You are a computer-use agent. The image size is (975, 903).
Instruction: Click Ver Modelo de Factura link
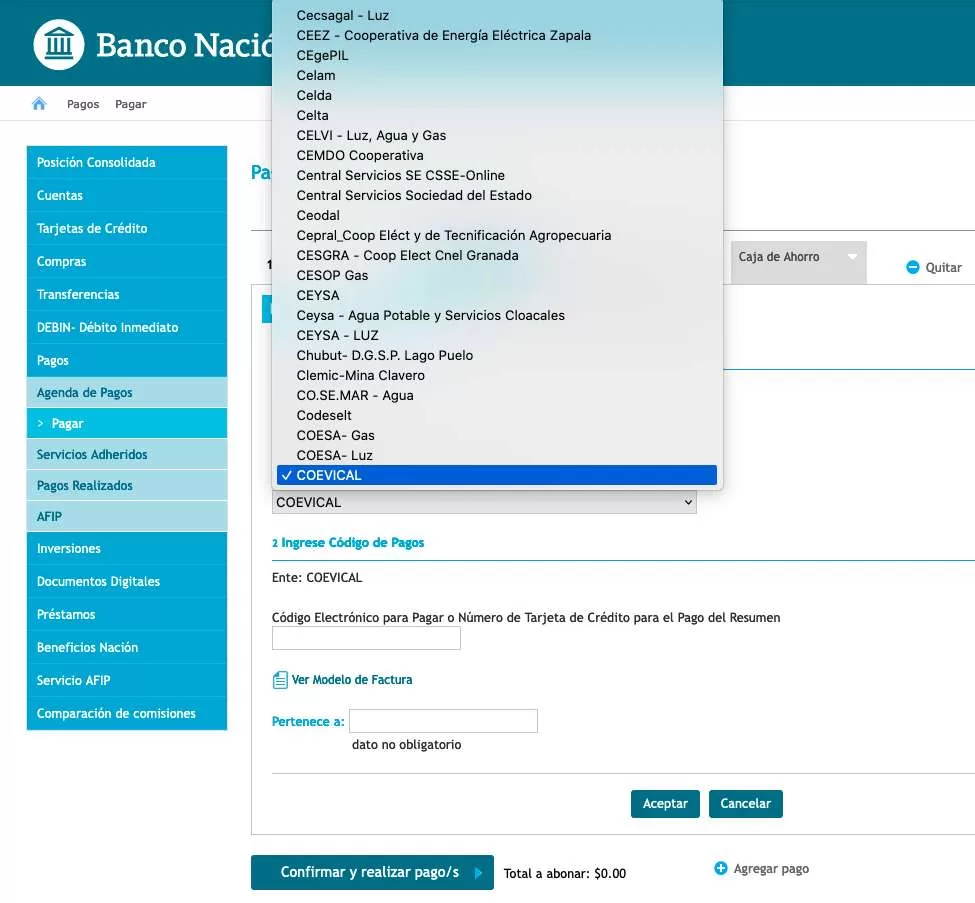click(352, 680)
